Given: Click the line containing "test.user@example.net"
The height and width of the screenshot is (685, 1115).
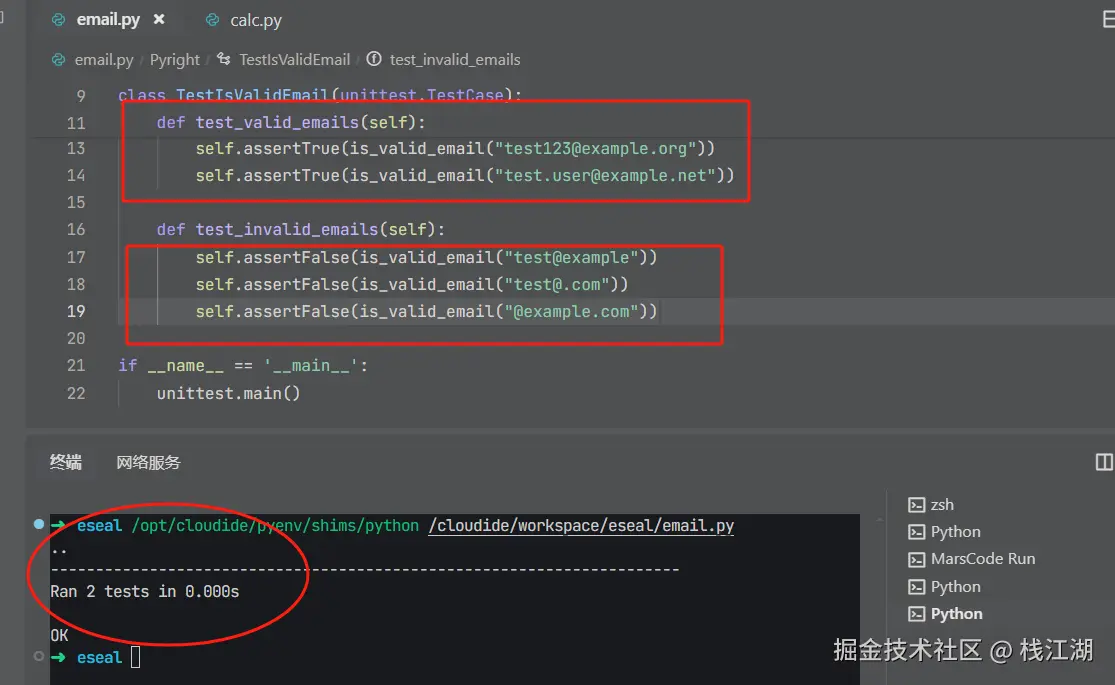Looking at the screenshot, I should point(465,176).
